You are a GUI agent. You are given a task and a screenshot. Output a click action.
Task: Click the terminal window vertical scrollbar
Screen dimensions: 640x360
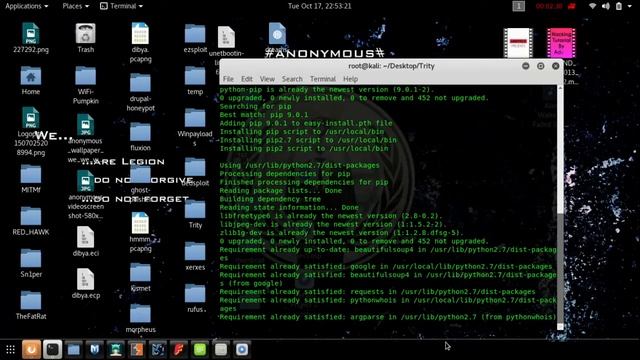point(560,207)
